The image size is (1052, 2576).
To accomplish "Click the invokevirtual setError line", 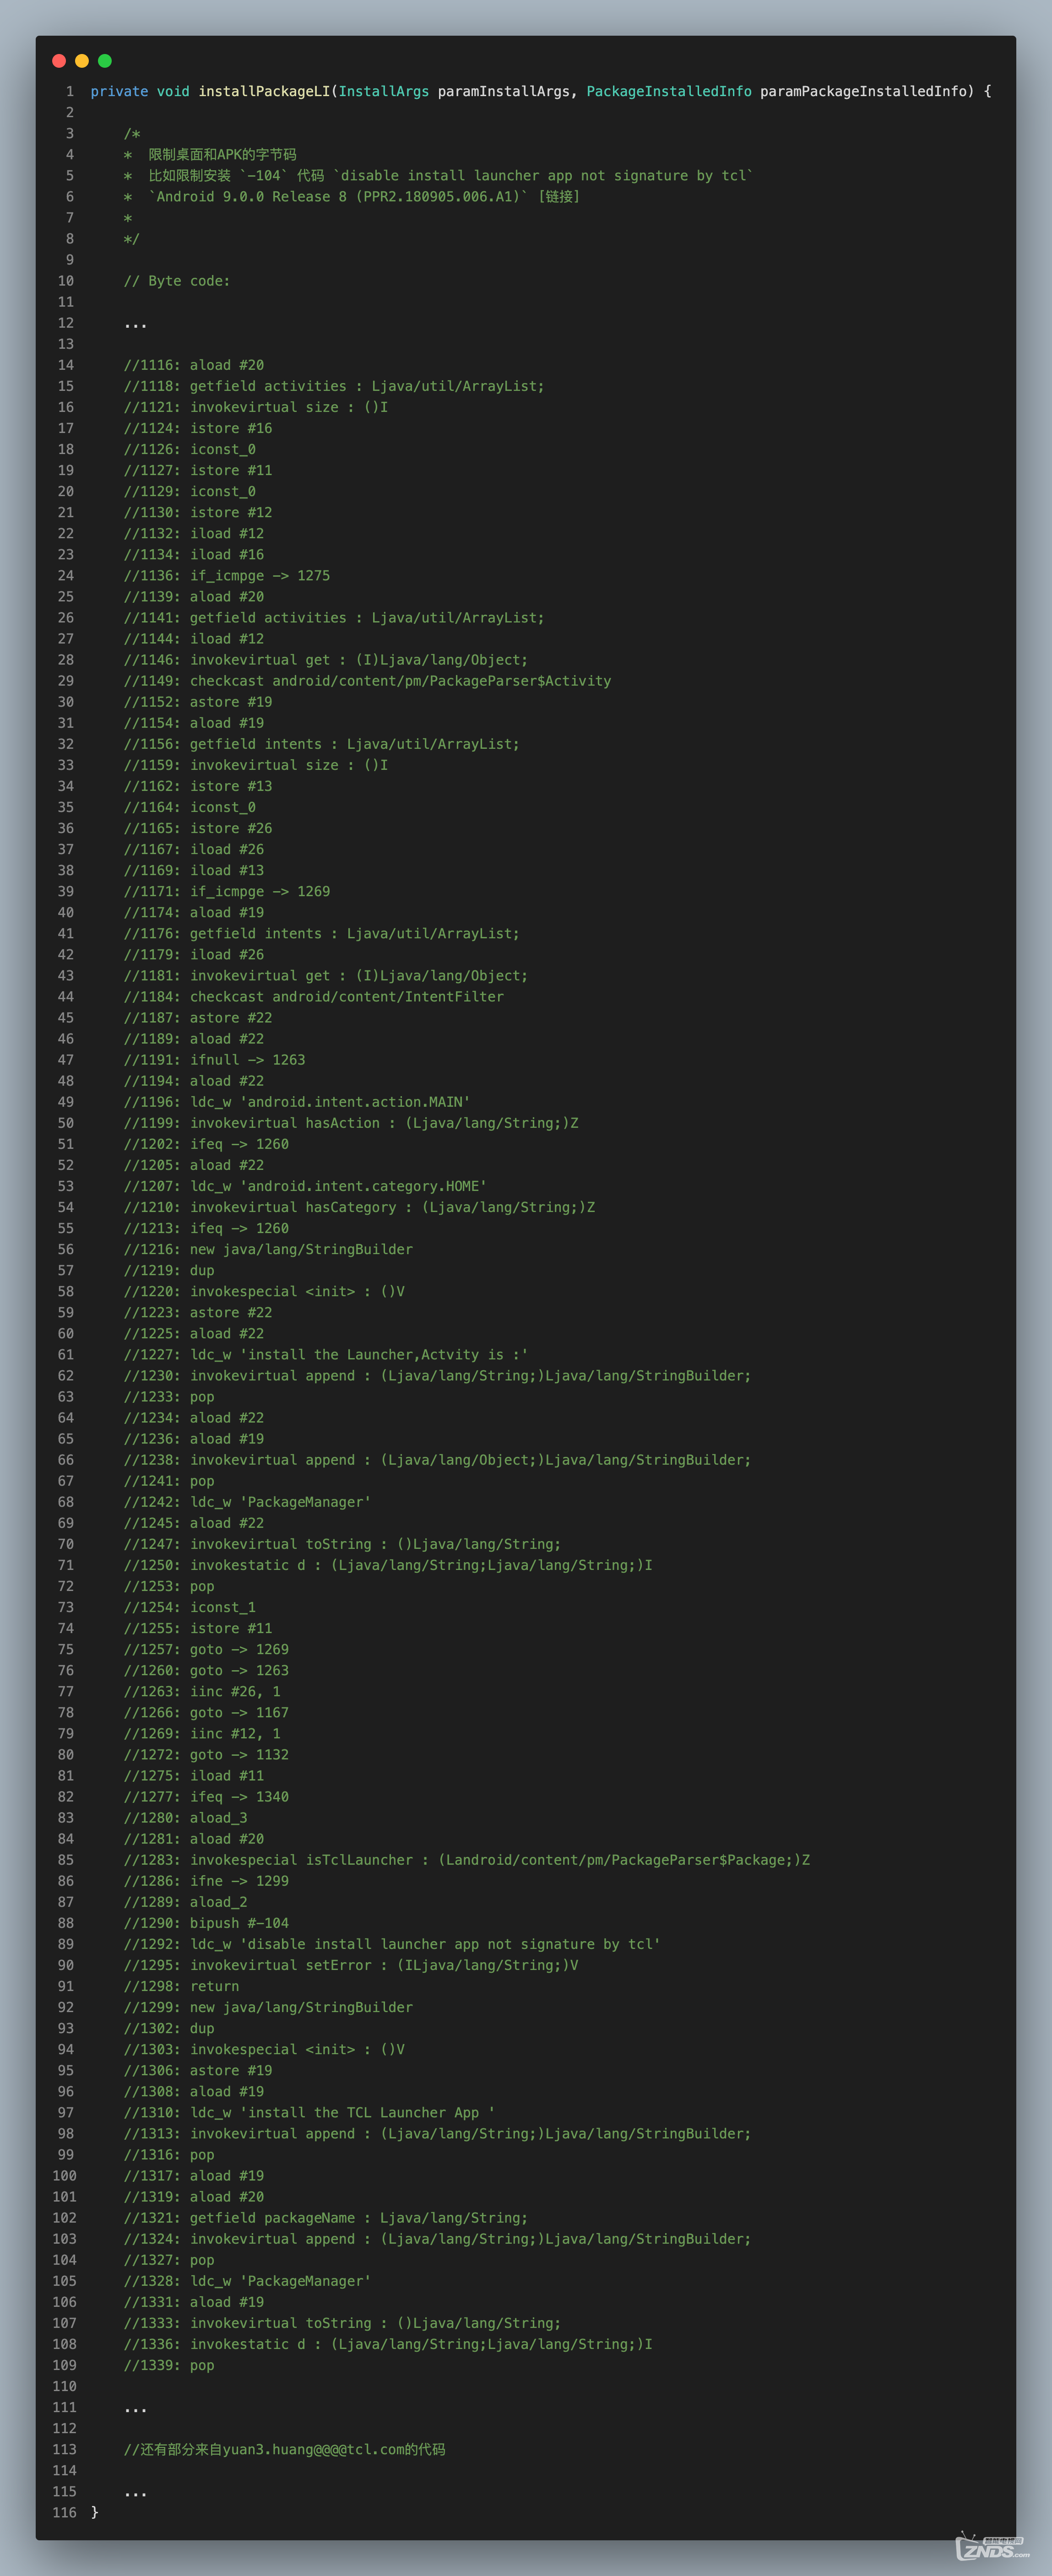I will (x=351, y=1965).
